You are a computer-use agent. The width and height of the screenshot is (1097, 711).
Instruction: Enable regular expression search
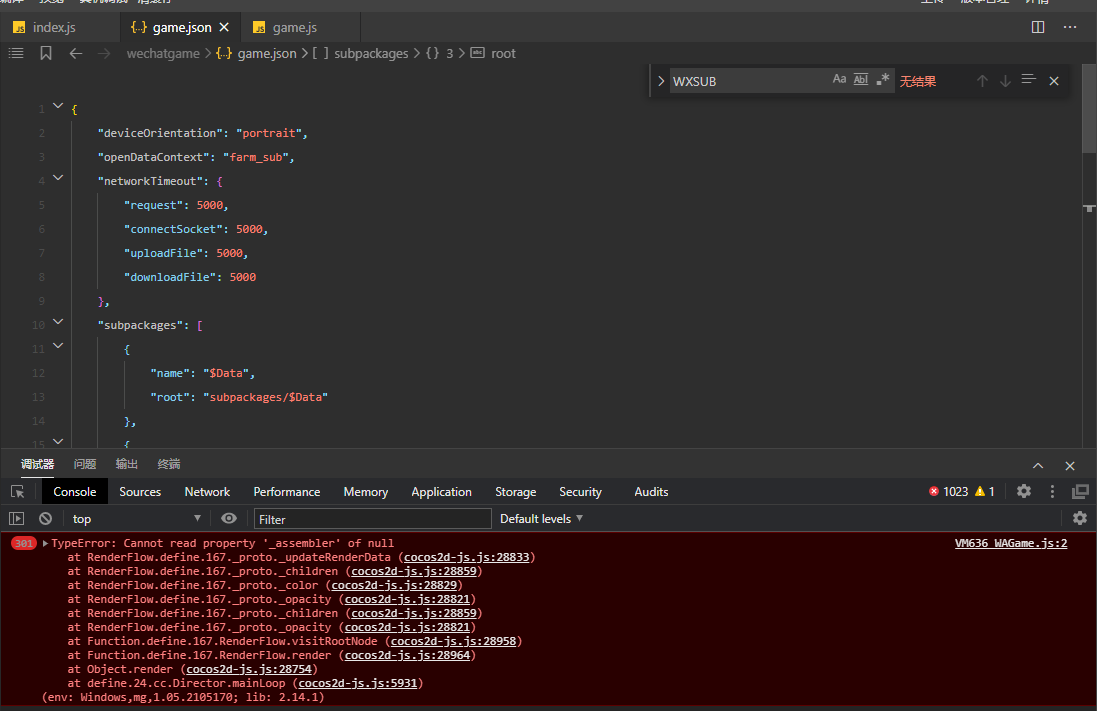[882, 80]
